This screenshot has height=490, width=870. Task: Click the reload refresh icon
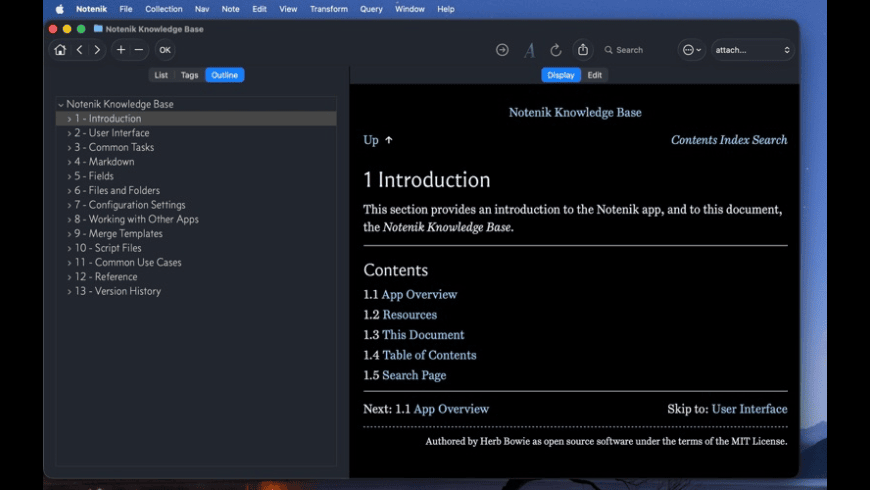tap(555, 50)
